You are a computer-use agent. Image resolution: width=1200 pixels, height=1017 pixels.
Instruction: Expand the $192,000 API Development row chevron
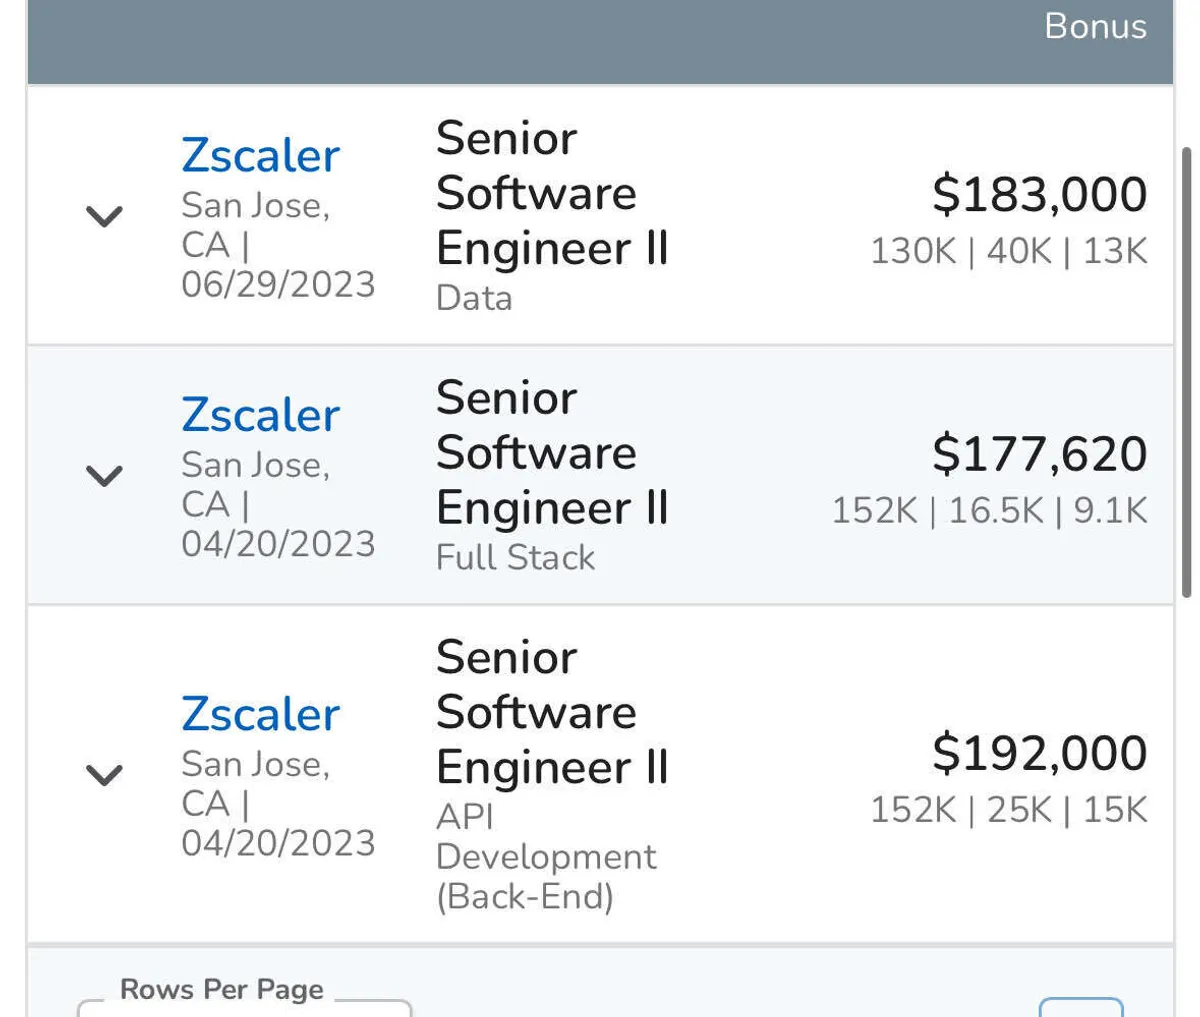105,774
